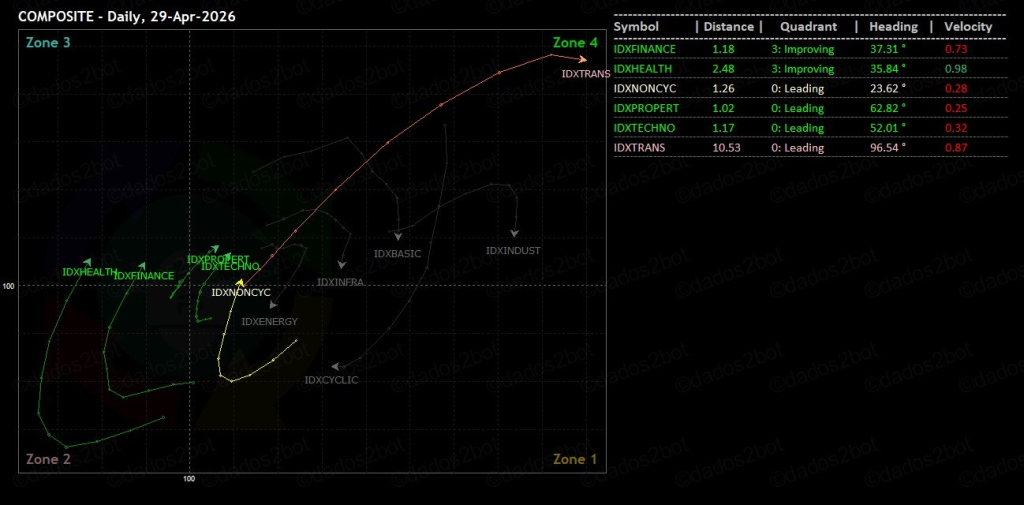The height and width of the screenshot is (505, 1024).
Task: Click the IDXHEALTH green arrowhead on chart
Action: (88, 261)
